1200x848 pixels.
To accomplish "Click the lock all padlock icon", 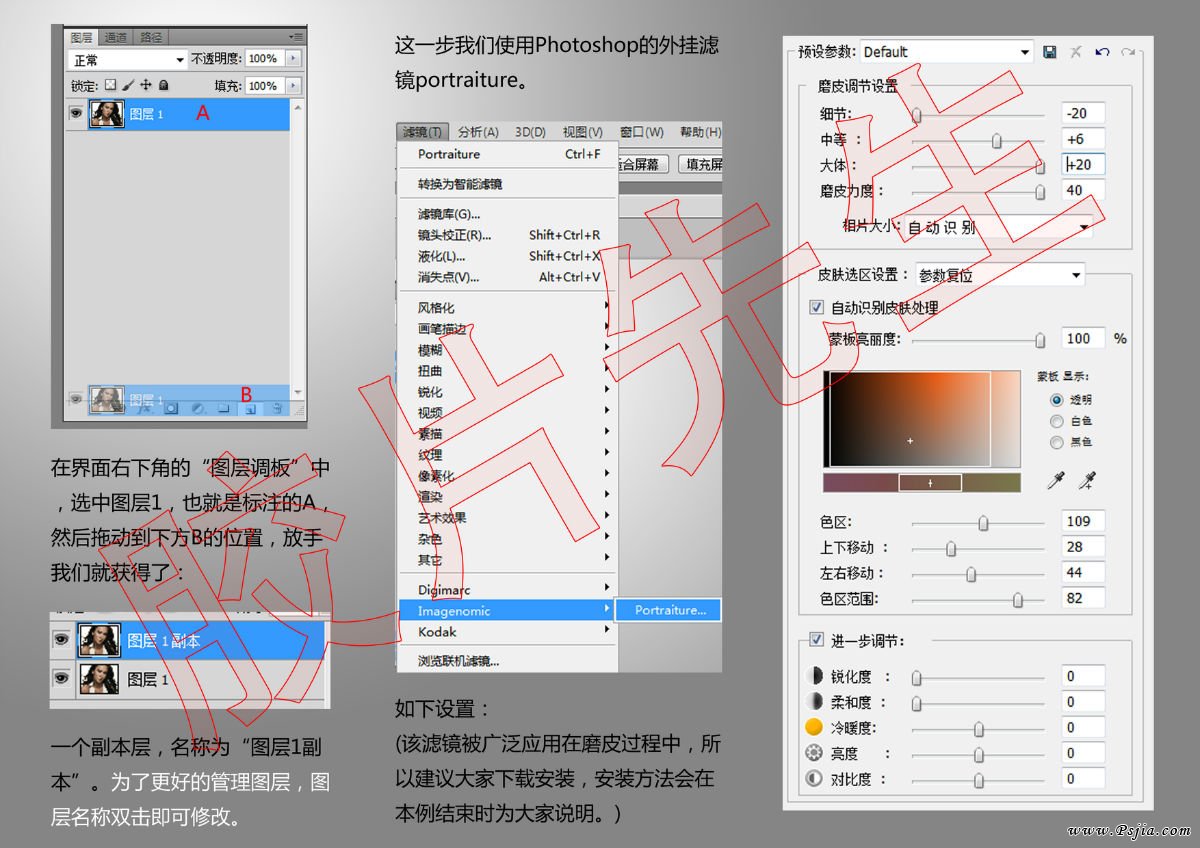I will pyautogui.click(x=163, y=86).
